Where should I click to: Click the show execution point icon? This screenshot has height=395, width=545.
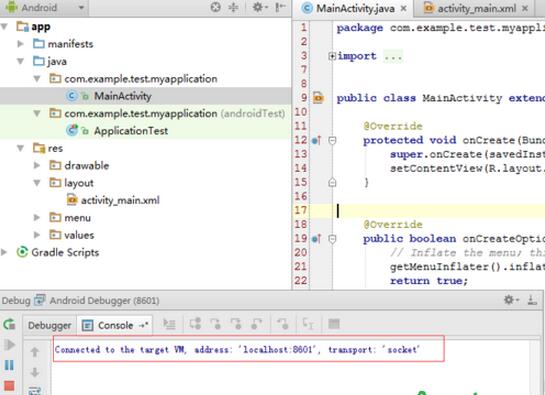click(169, 324)
